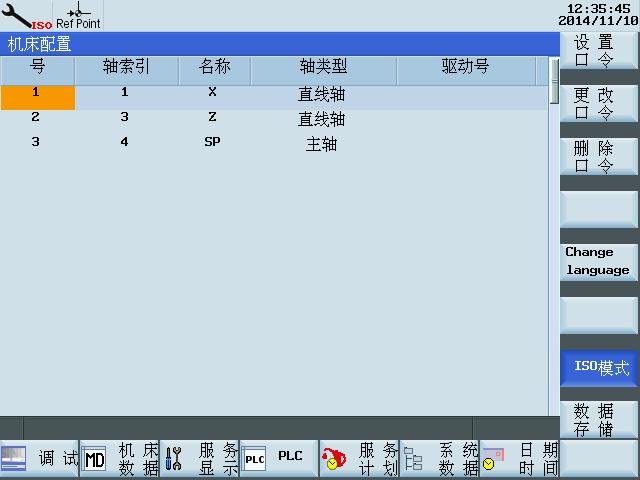Image resolution: width=640 pixels, height=480 pixels.
Task: Click the 主轴 axis type cell
Action: [322, 144]
